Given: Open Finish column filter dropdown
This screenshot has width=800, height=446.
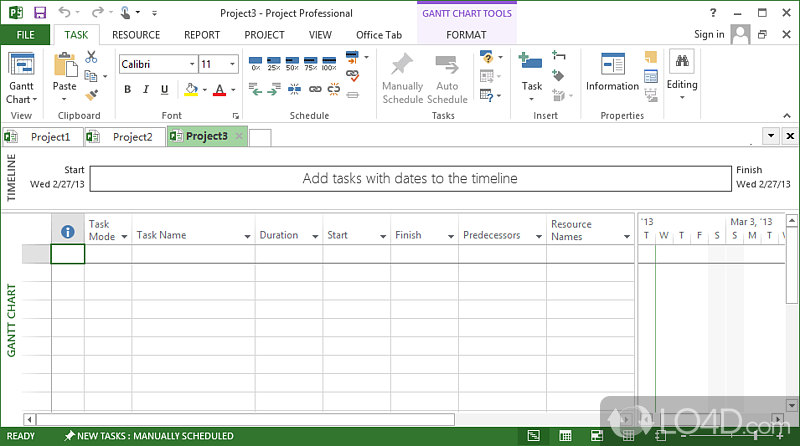Looking at the screenshot, I should [451, 236].
